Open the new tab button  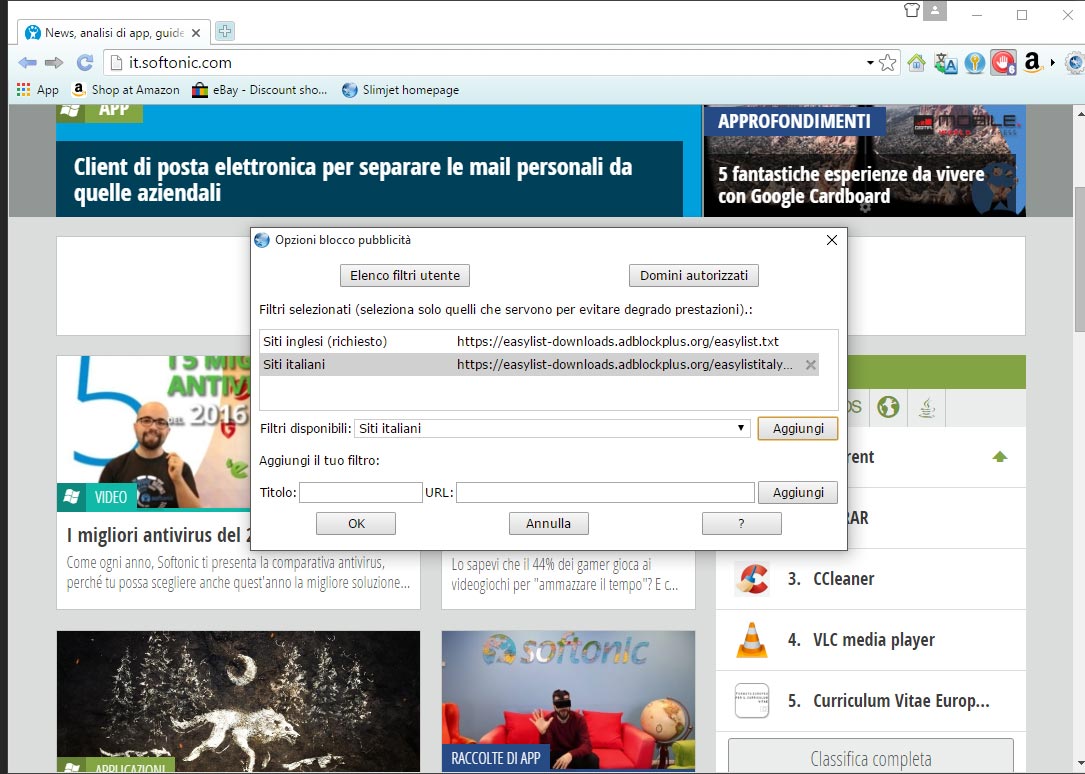pos(225,31)
